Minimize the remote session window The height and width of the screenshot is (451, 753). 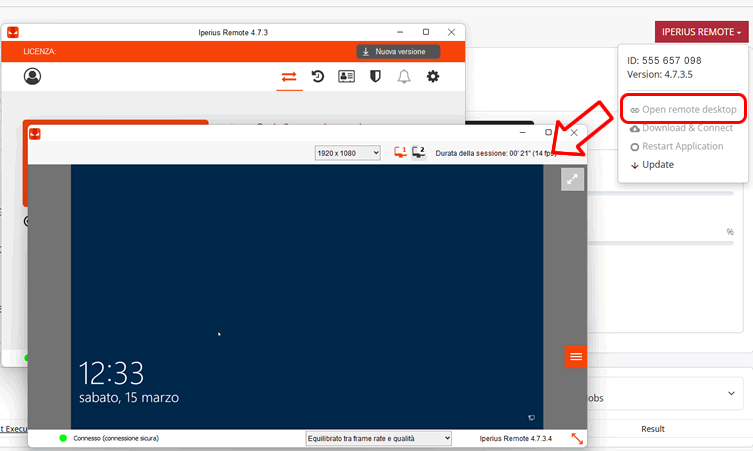[x=522, y=133]
